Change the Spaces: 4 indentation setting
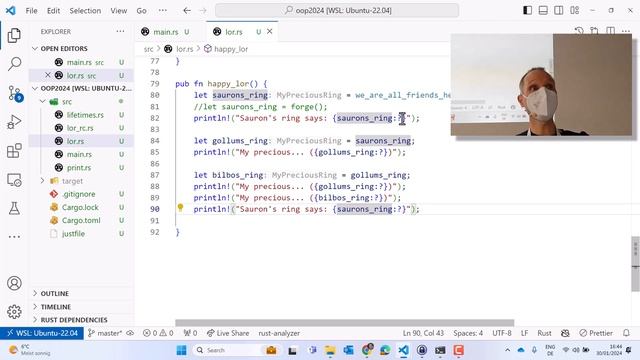 pos(468,333)
